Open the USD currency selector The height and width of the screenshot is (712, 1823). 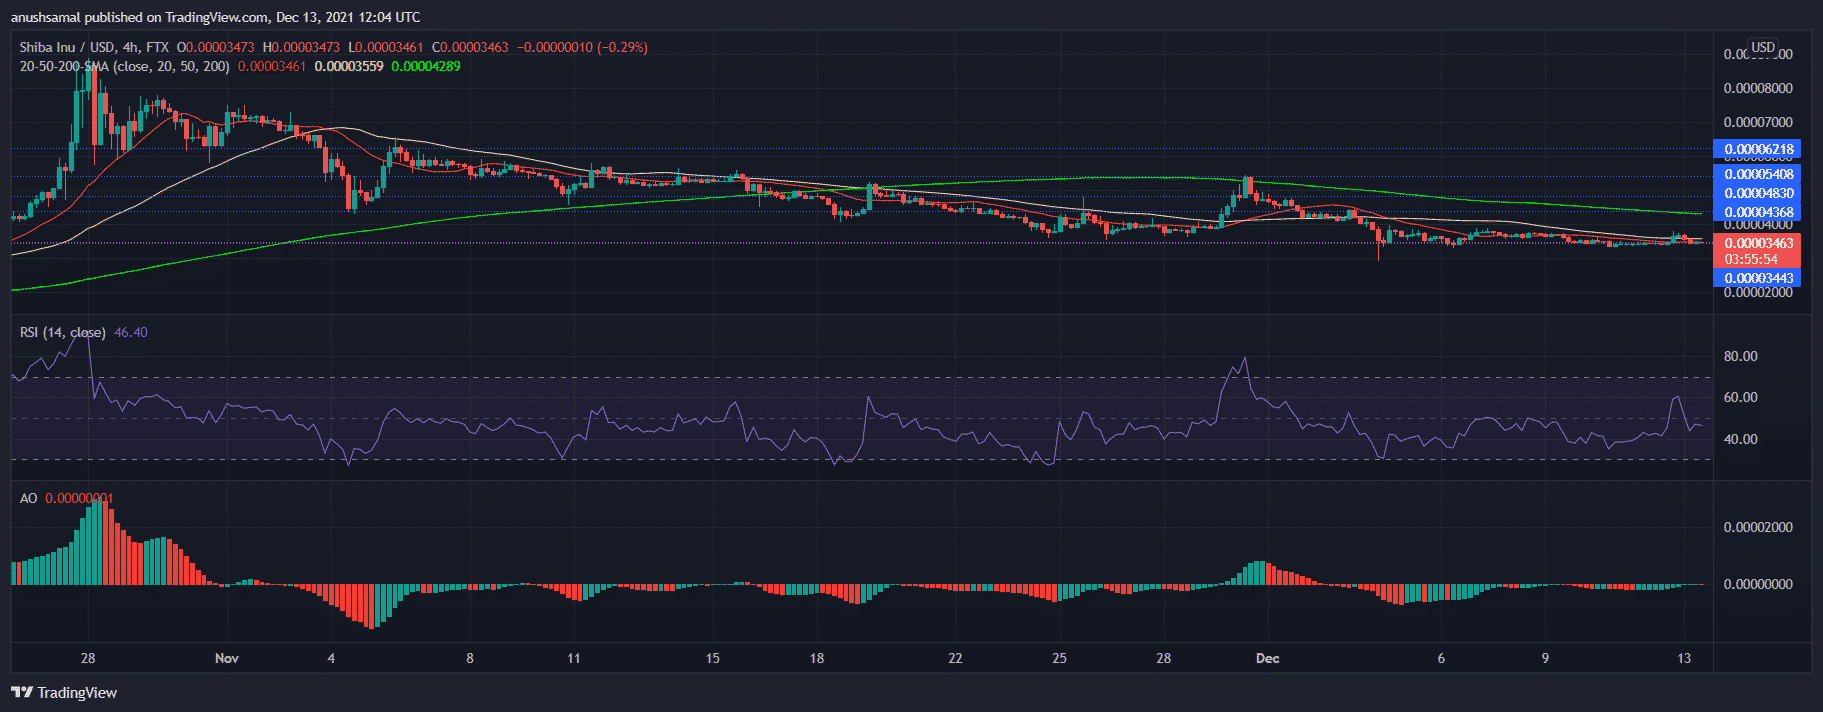(x=1763, y=47)
